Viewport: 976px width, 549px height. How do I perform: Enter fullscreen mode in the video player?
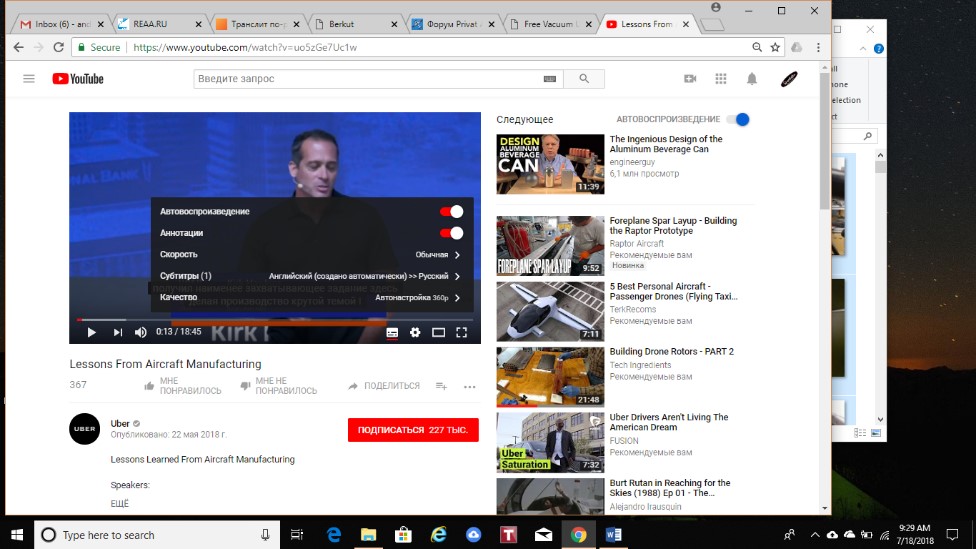tap(462, 332)
